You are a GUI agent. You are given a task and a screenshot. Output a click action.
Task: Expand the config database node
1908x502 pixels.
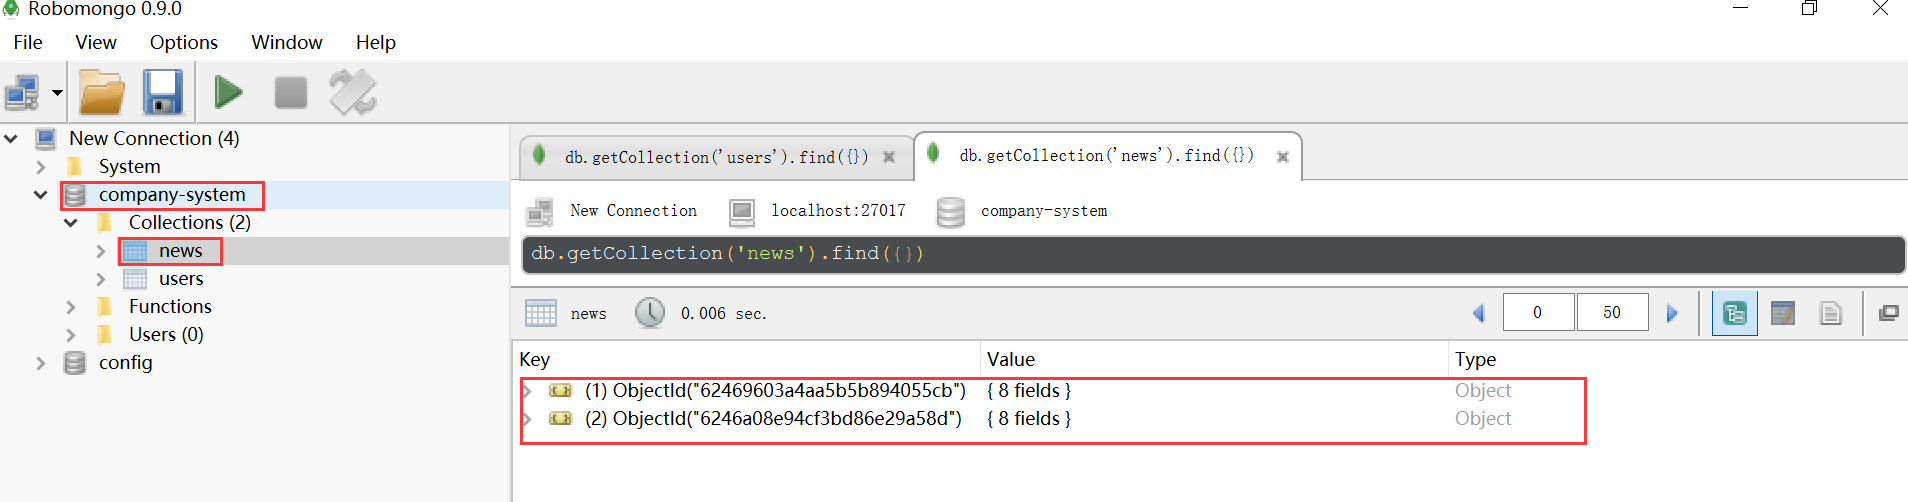41,363
